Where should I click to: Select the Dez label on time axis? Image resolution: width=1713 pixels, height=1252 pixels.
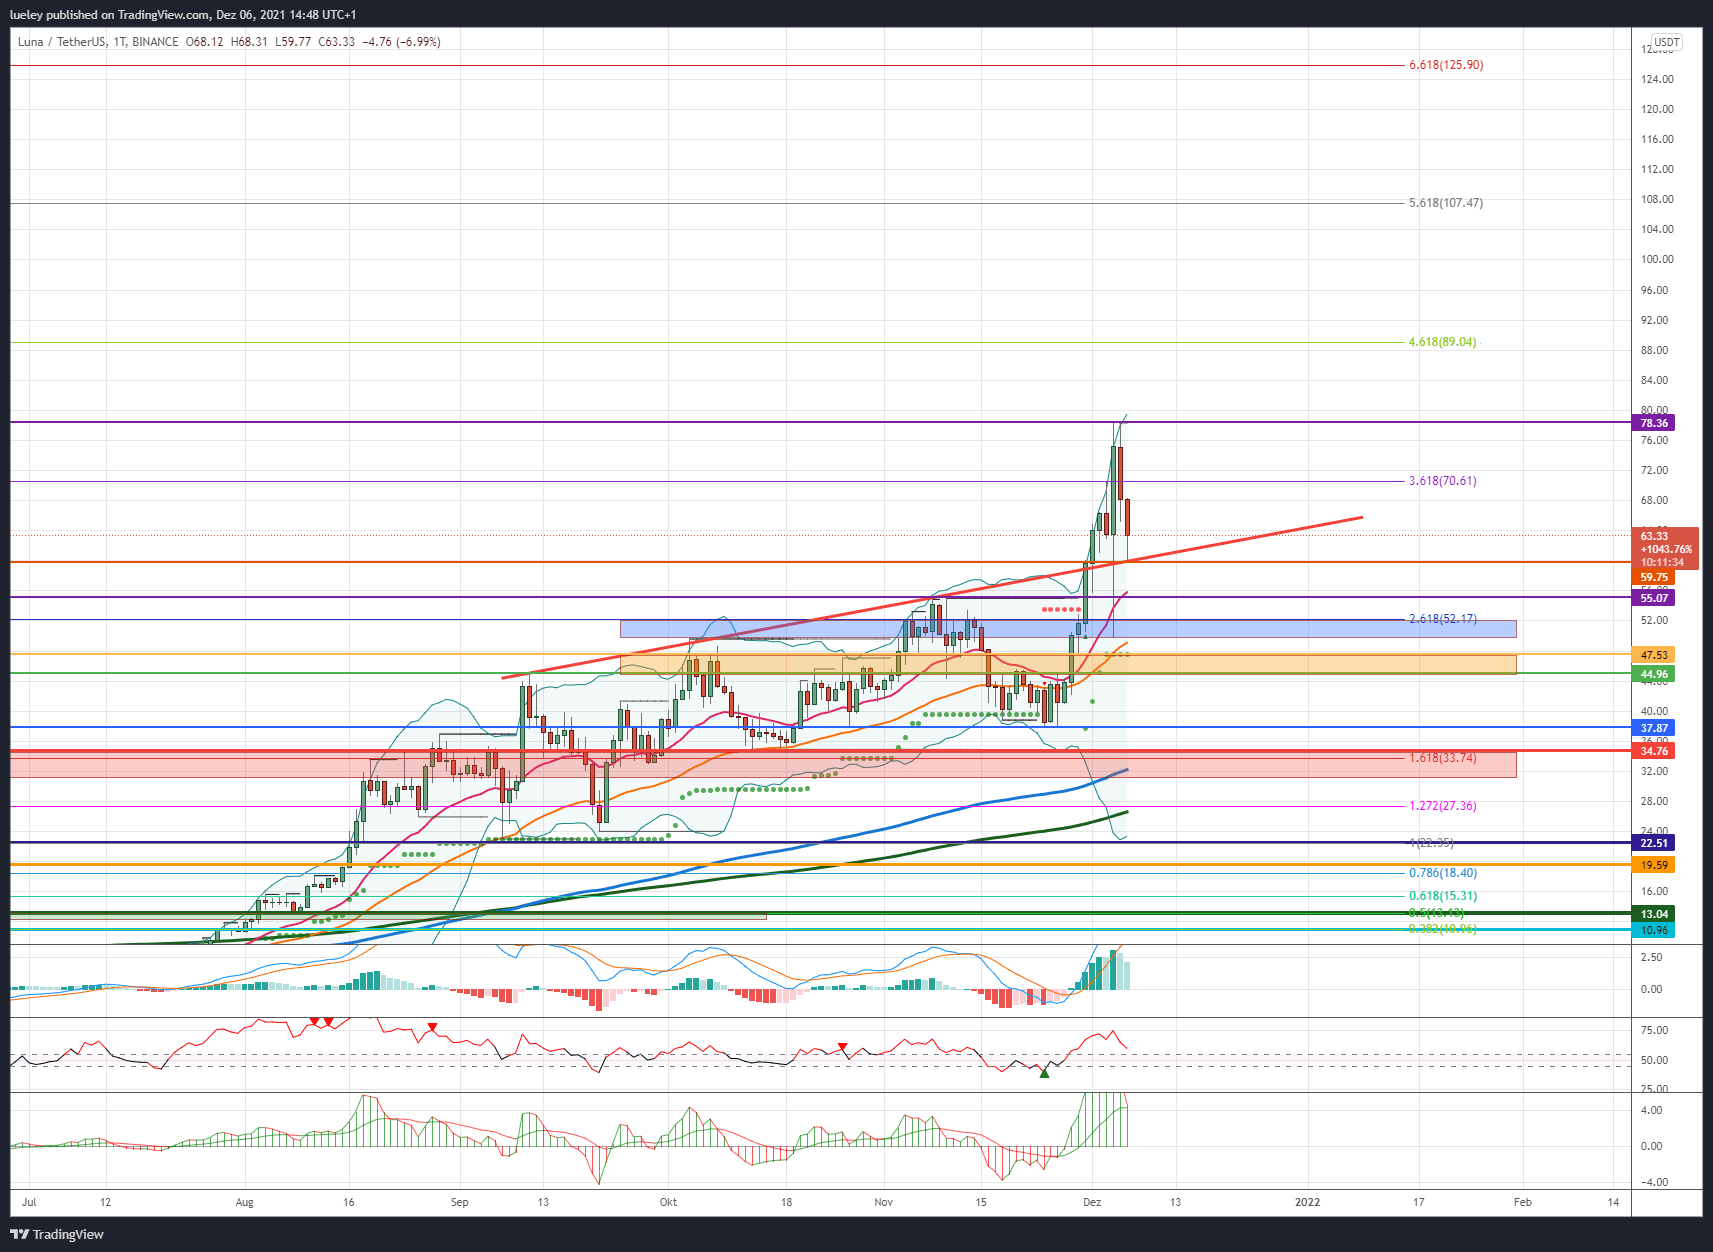coord(1092,1202)
